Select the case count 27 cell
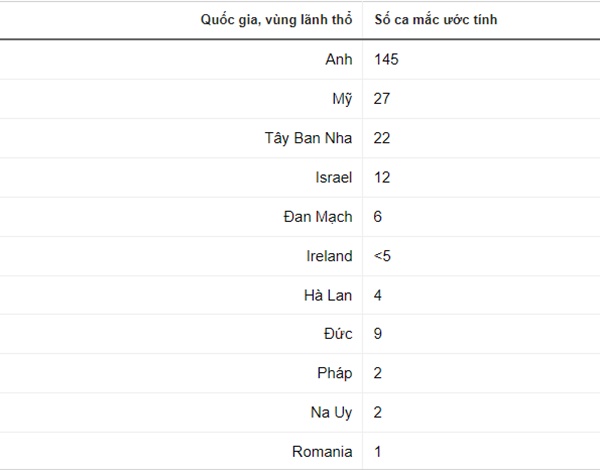Screen dimensions: 600x470 click(382, 99)
